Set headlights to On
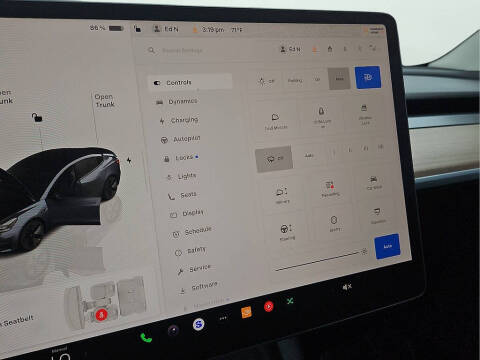Screen dimensions: 480x360 click(317, 80)
